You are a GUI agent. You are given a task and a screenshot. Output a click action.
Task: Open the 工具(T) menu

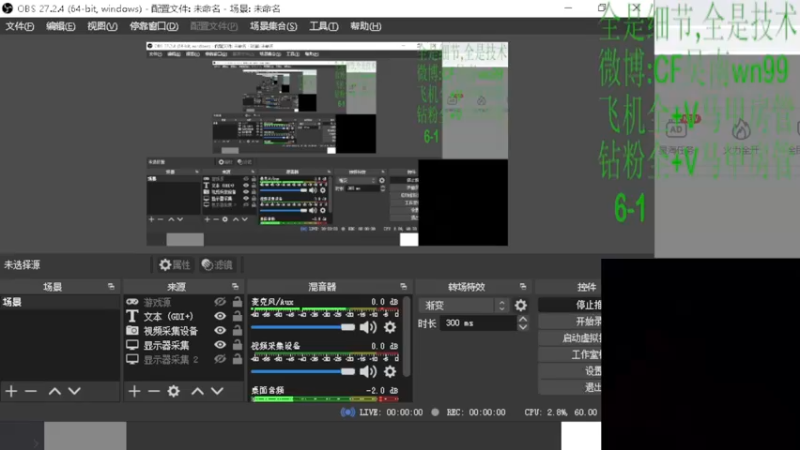(x=323, y=26)
